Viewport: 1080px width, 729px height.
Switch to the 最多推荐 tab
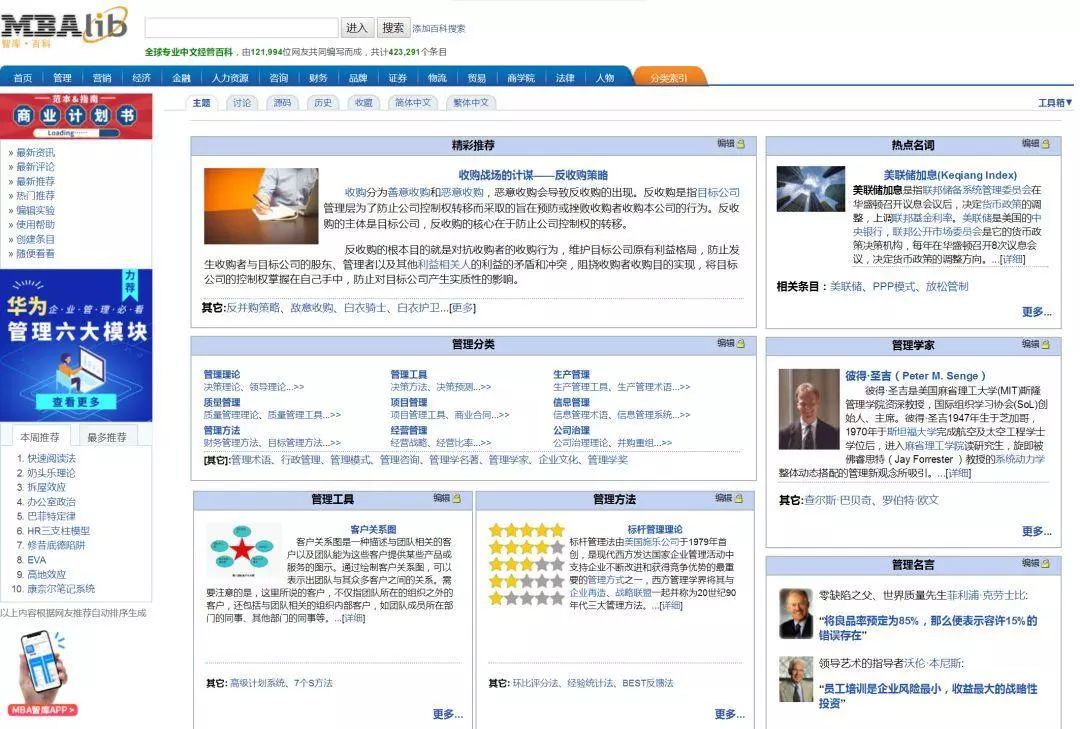pos(107,437)
